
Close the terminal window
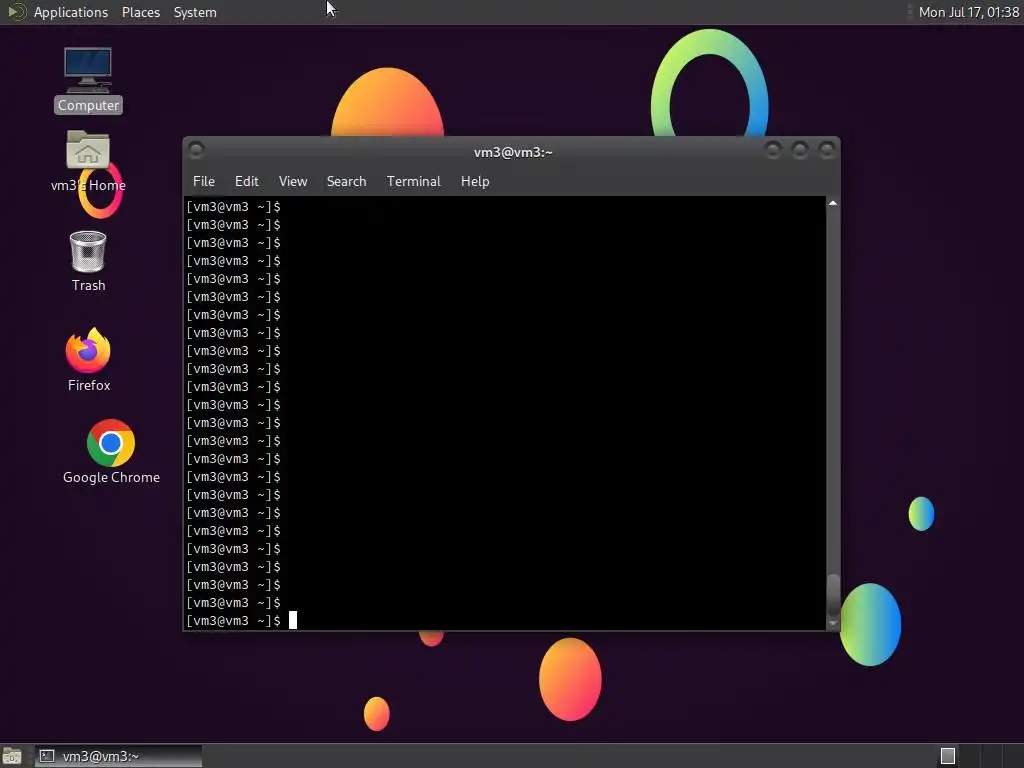click(827, 150)
